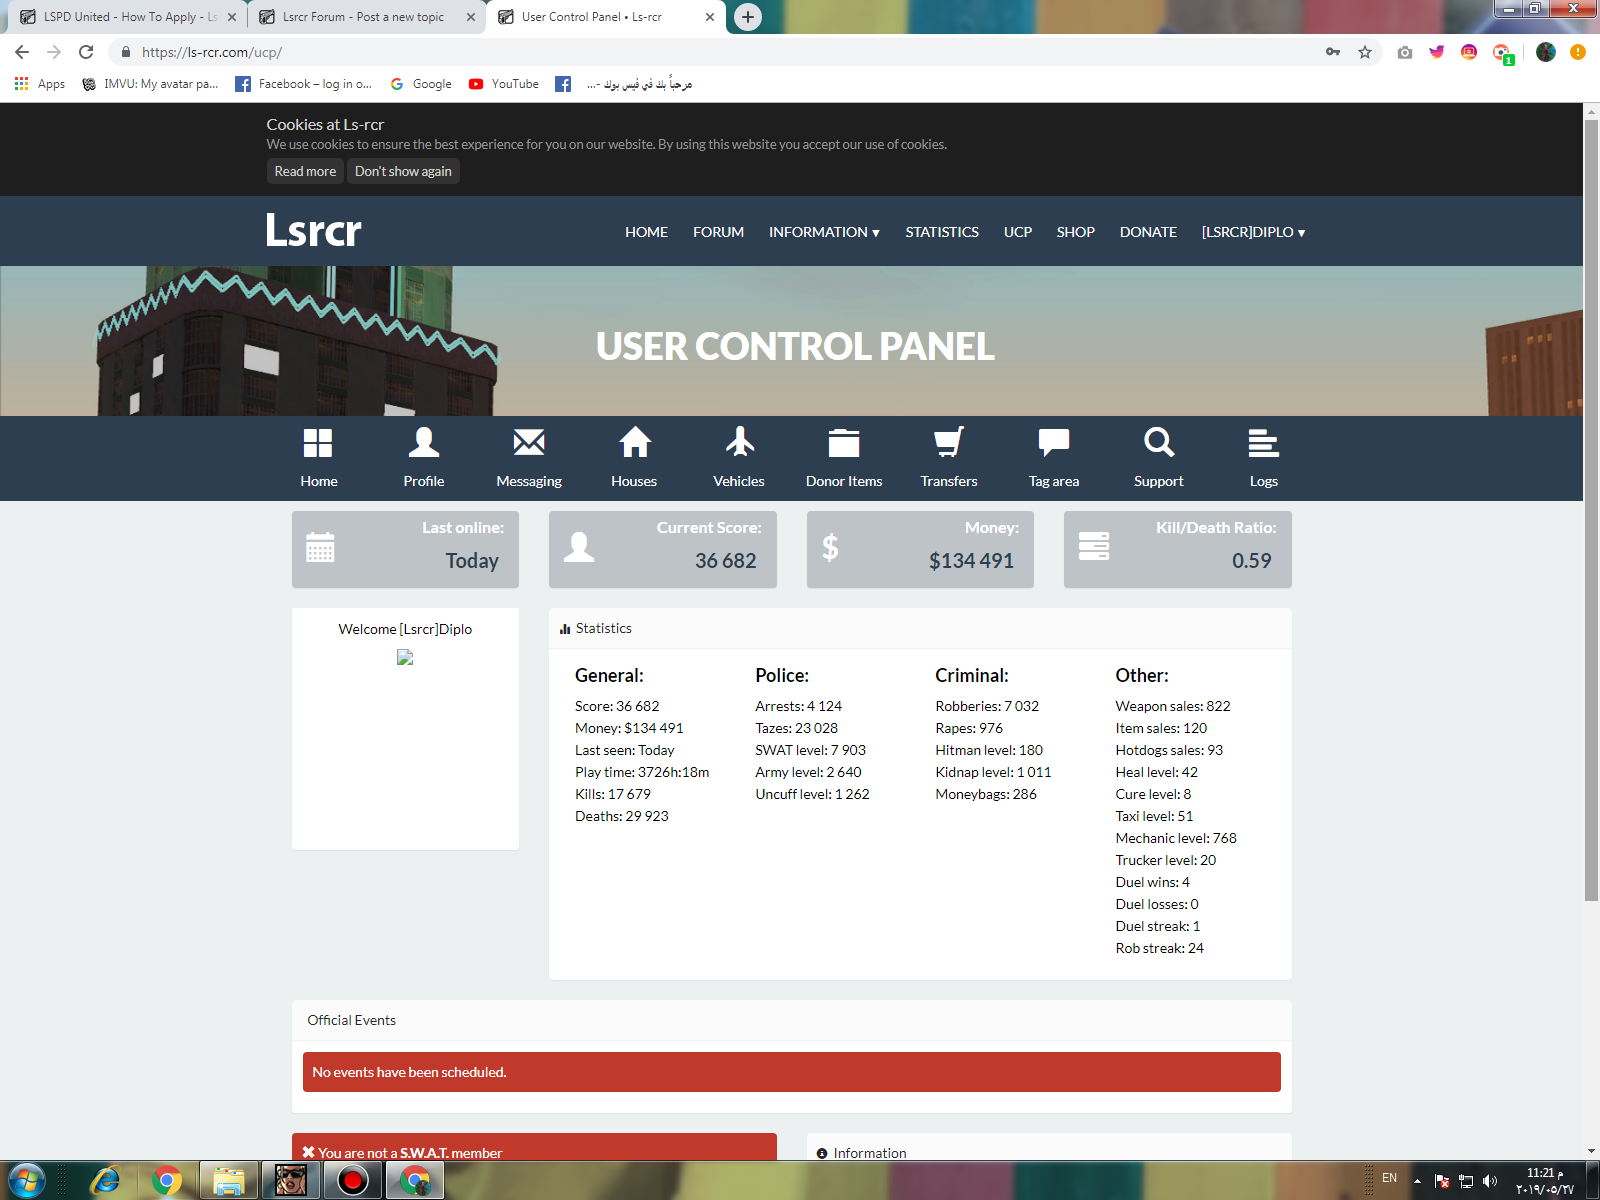Show hidden tray icons with the arrow
The height and width of the screenshot is (1200, 1600).
coord(1417,1181)
